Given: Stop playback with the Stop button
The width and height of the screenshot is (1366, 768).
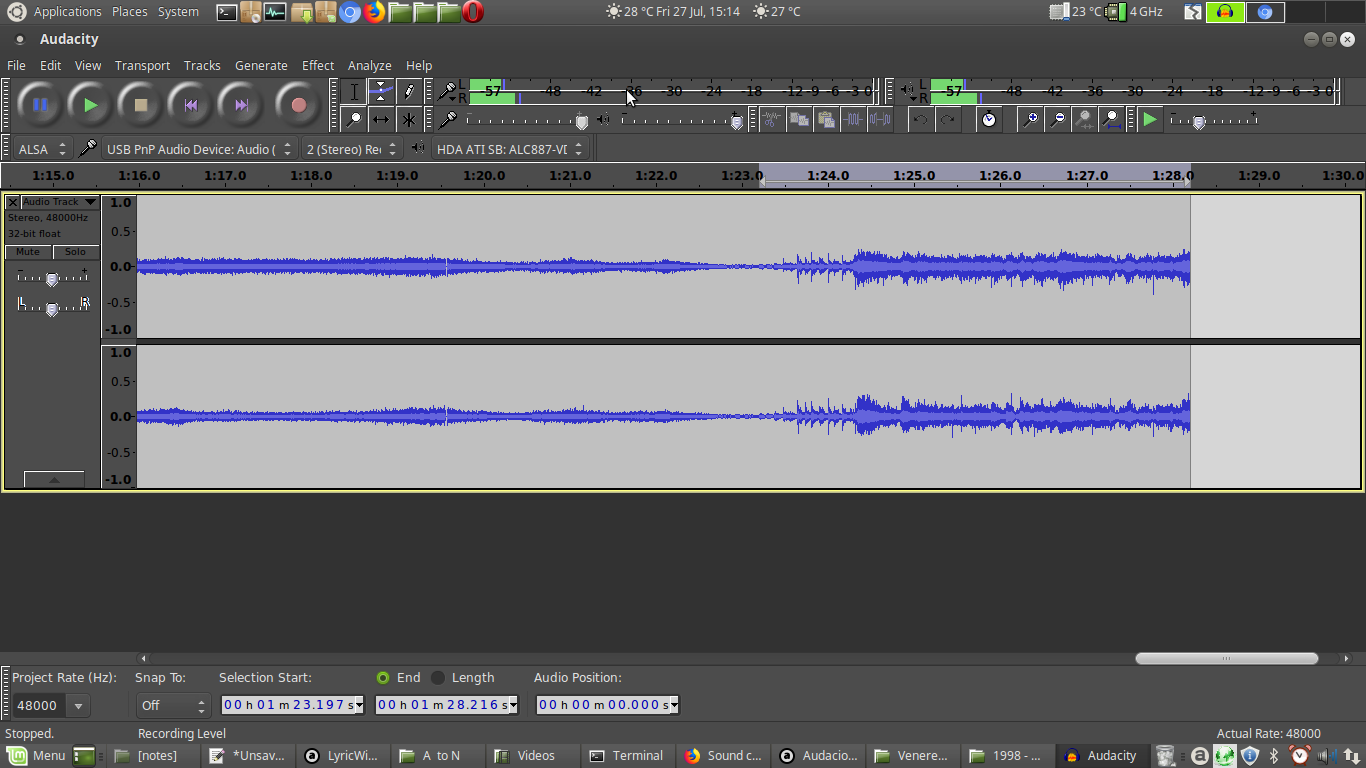Looking at the screenshot, I should 141,104.
